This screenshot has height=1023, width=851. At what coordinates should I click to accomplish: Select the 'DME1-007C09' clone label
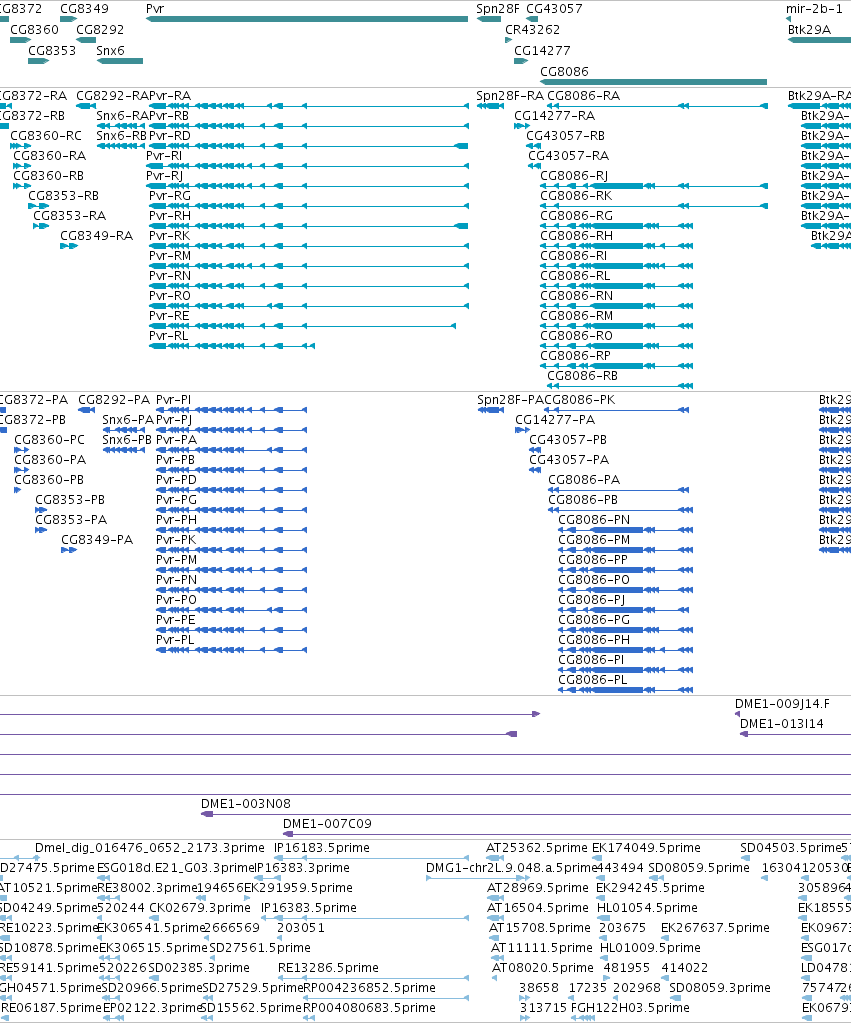point(328,823)
